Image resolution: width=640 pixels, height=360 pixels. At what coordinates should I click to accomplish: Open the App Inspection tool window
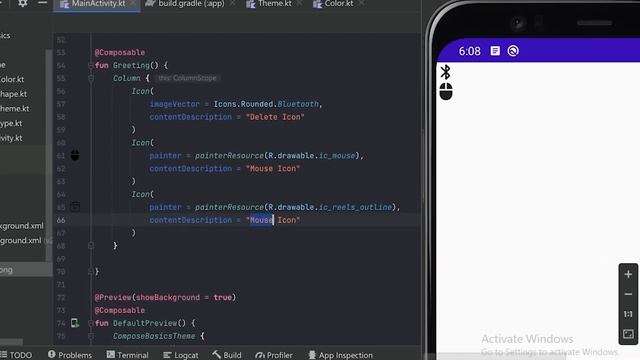pyautogui.click(x=340, y=355)
